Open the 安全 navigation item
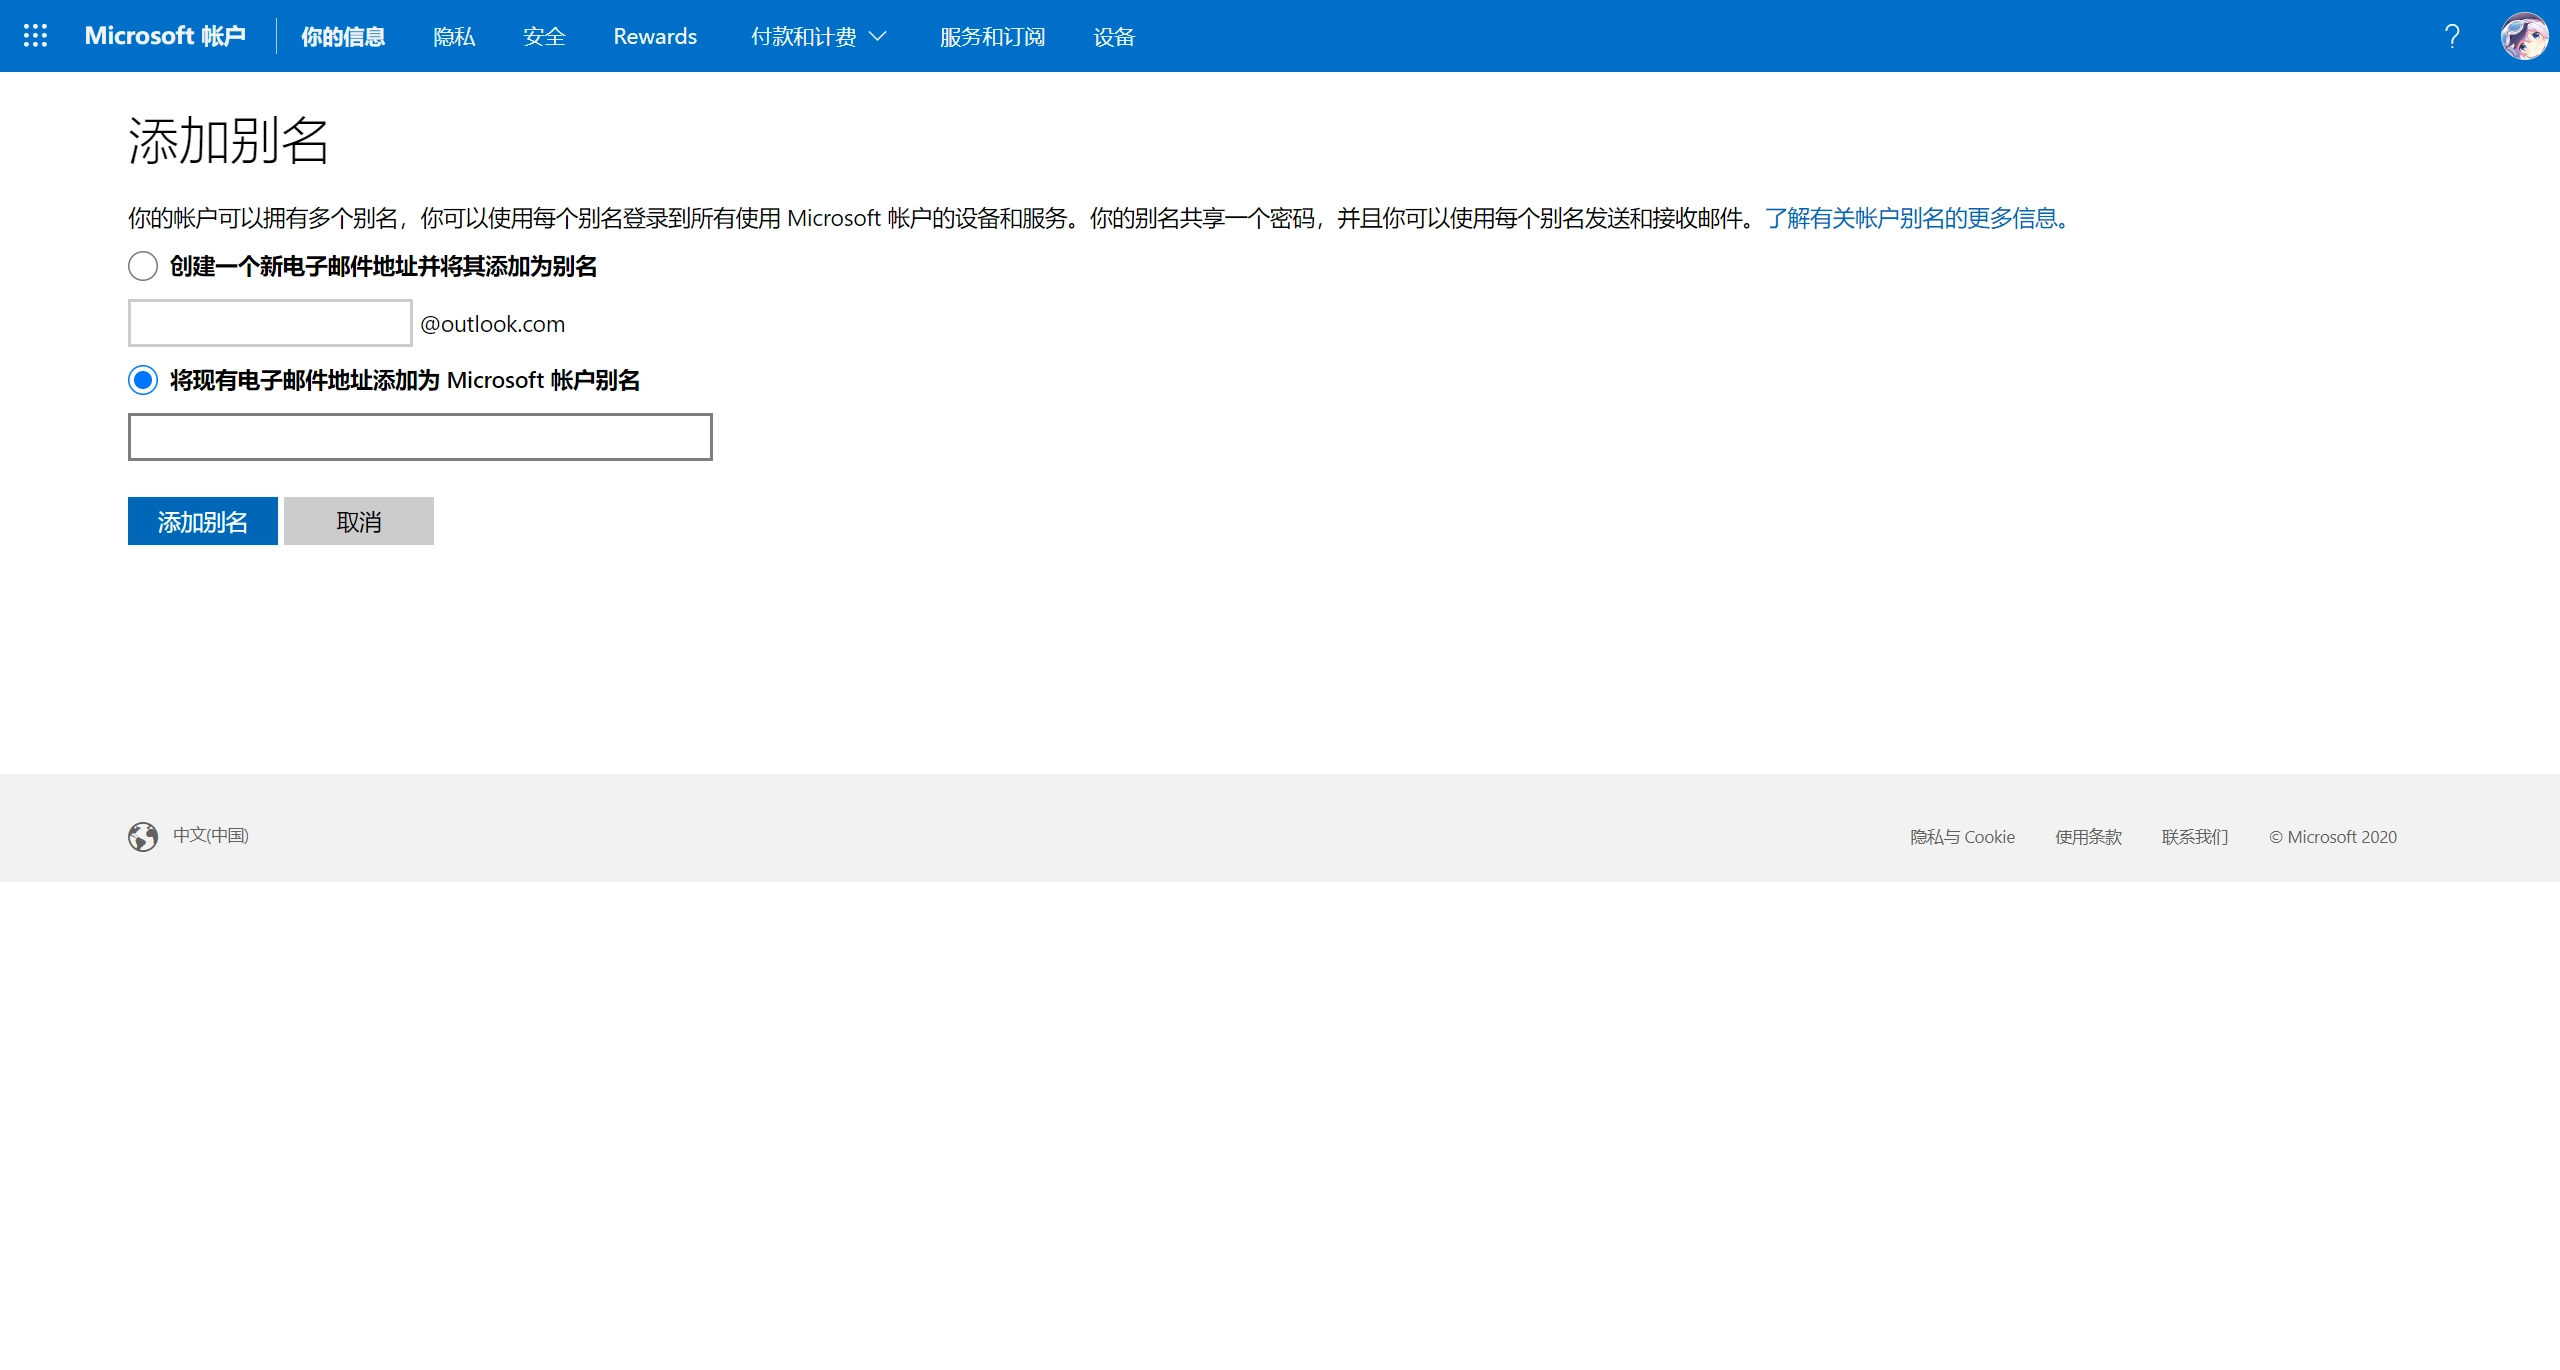Viewport: 2560px width, 1370px height. coord(544,37)
